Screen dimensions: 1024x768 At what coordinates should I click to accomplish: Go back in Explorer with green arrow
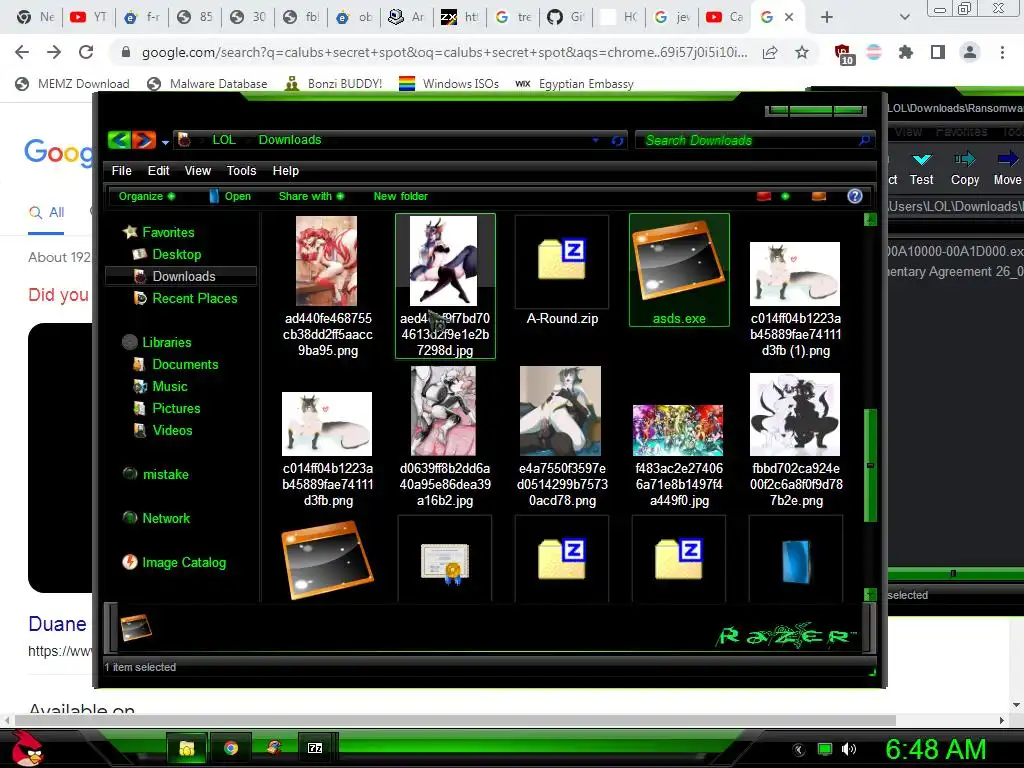coord(120,140)
